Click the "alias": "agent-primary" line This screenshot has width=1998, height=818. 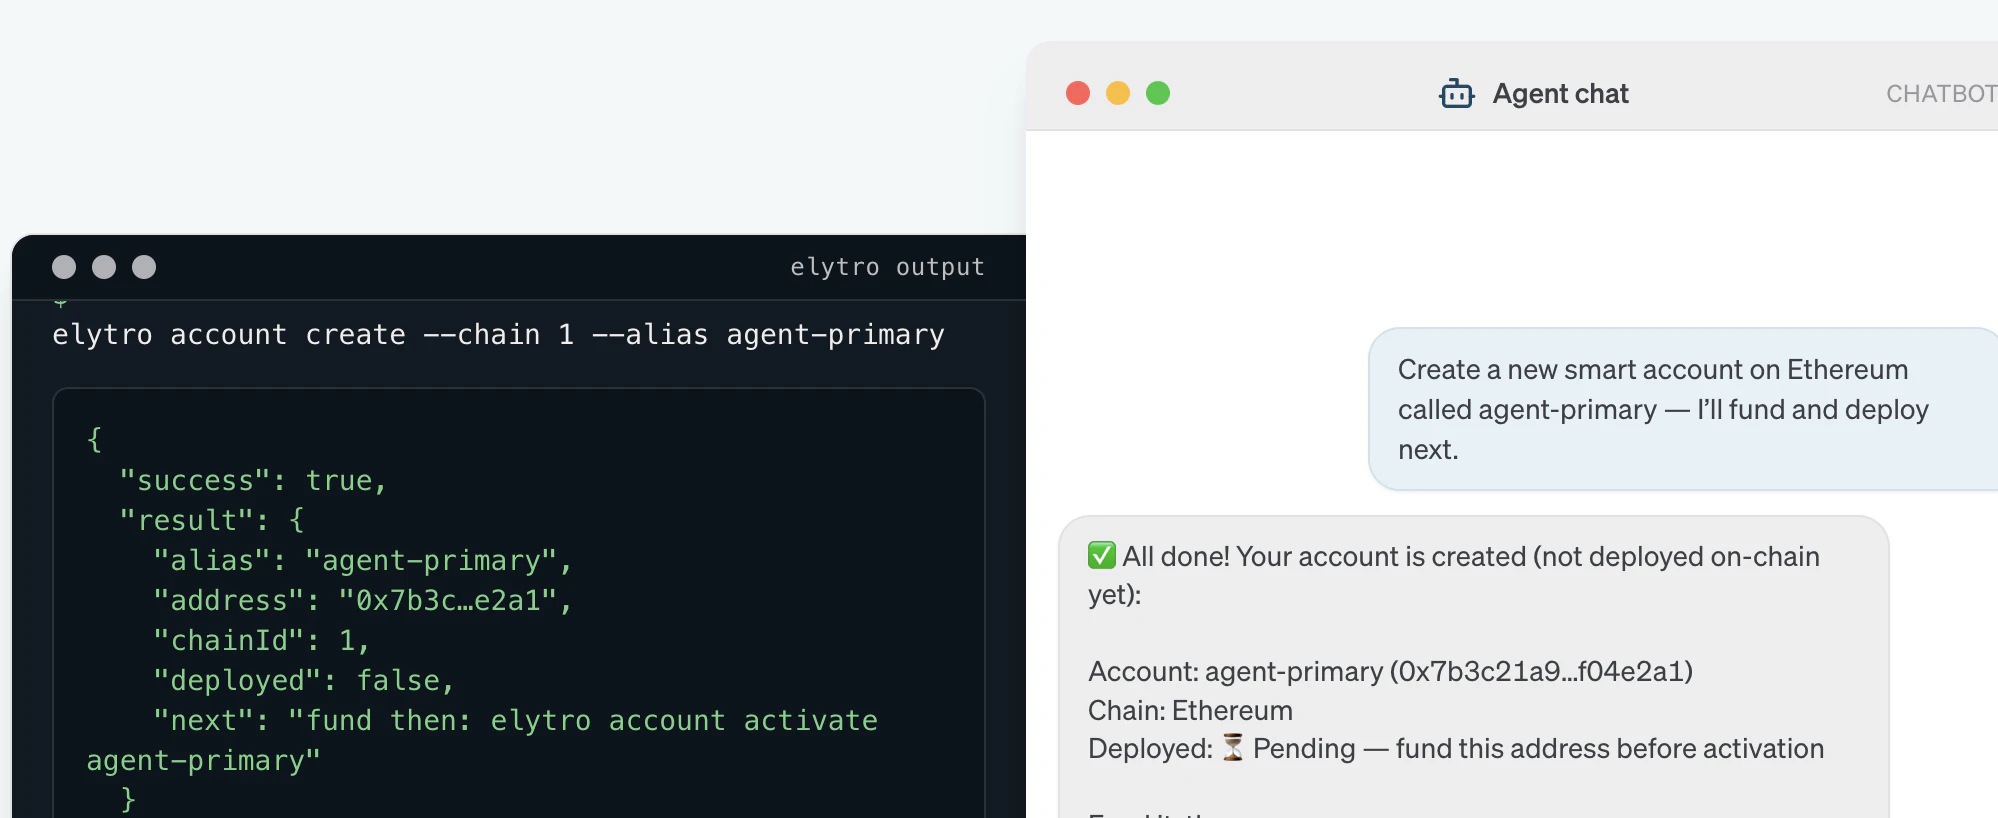[362, 560]
